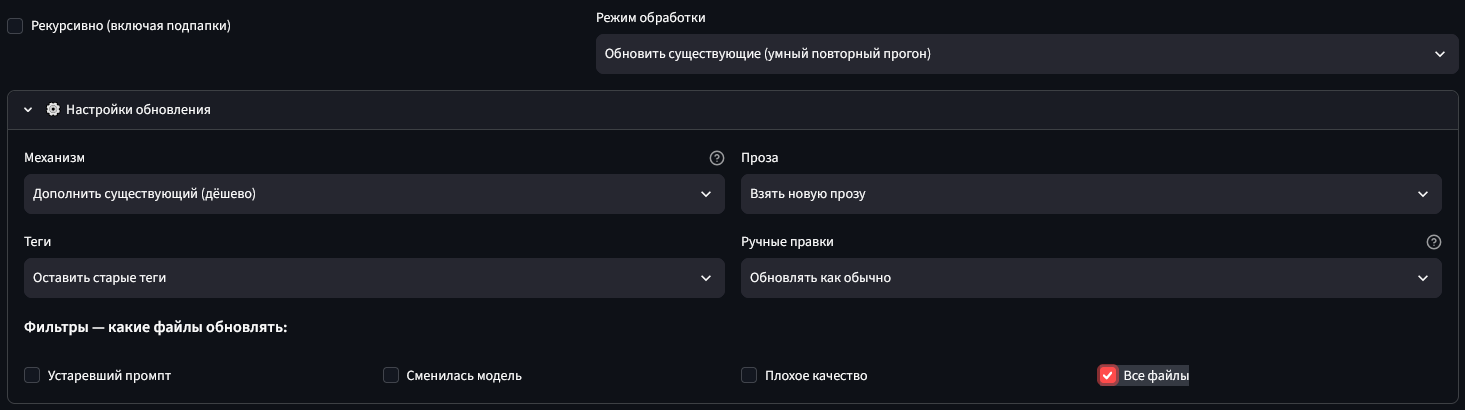Image resolution: width=1465 pixels, height=410 pixels.
Task: Click the help icon next to Механизм
Action: pos(716,158)
